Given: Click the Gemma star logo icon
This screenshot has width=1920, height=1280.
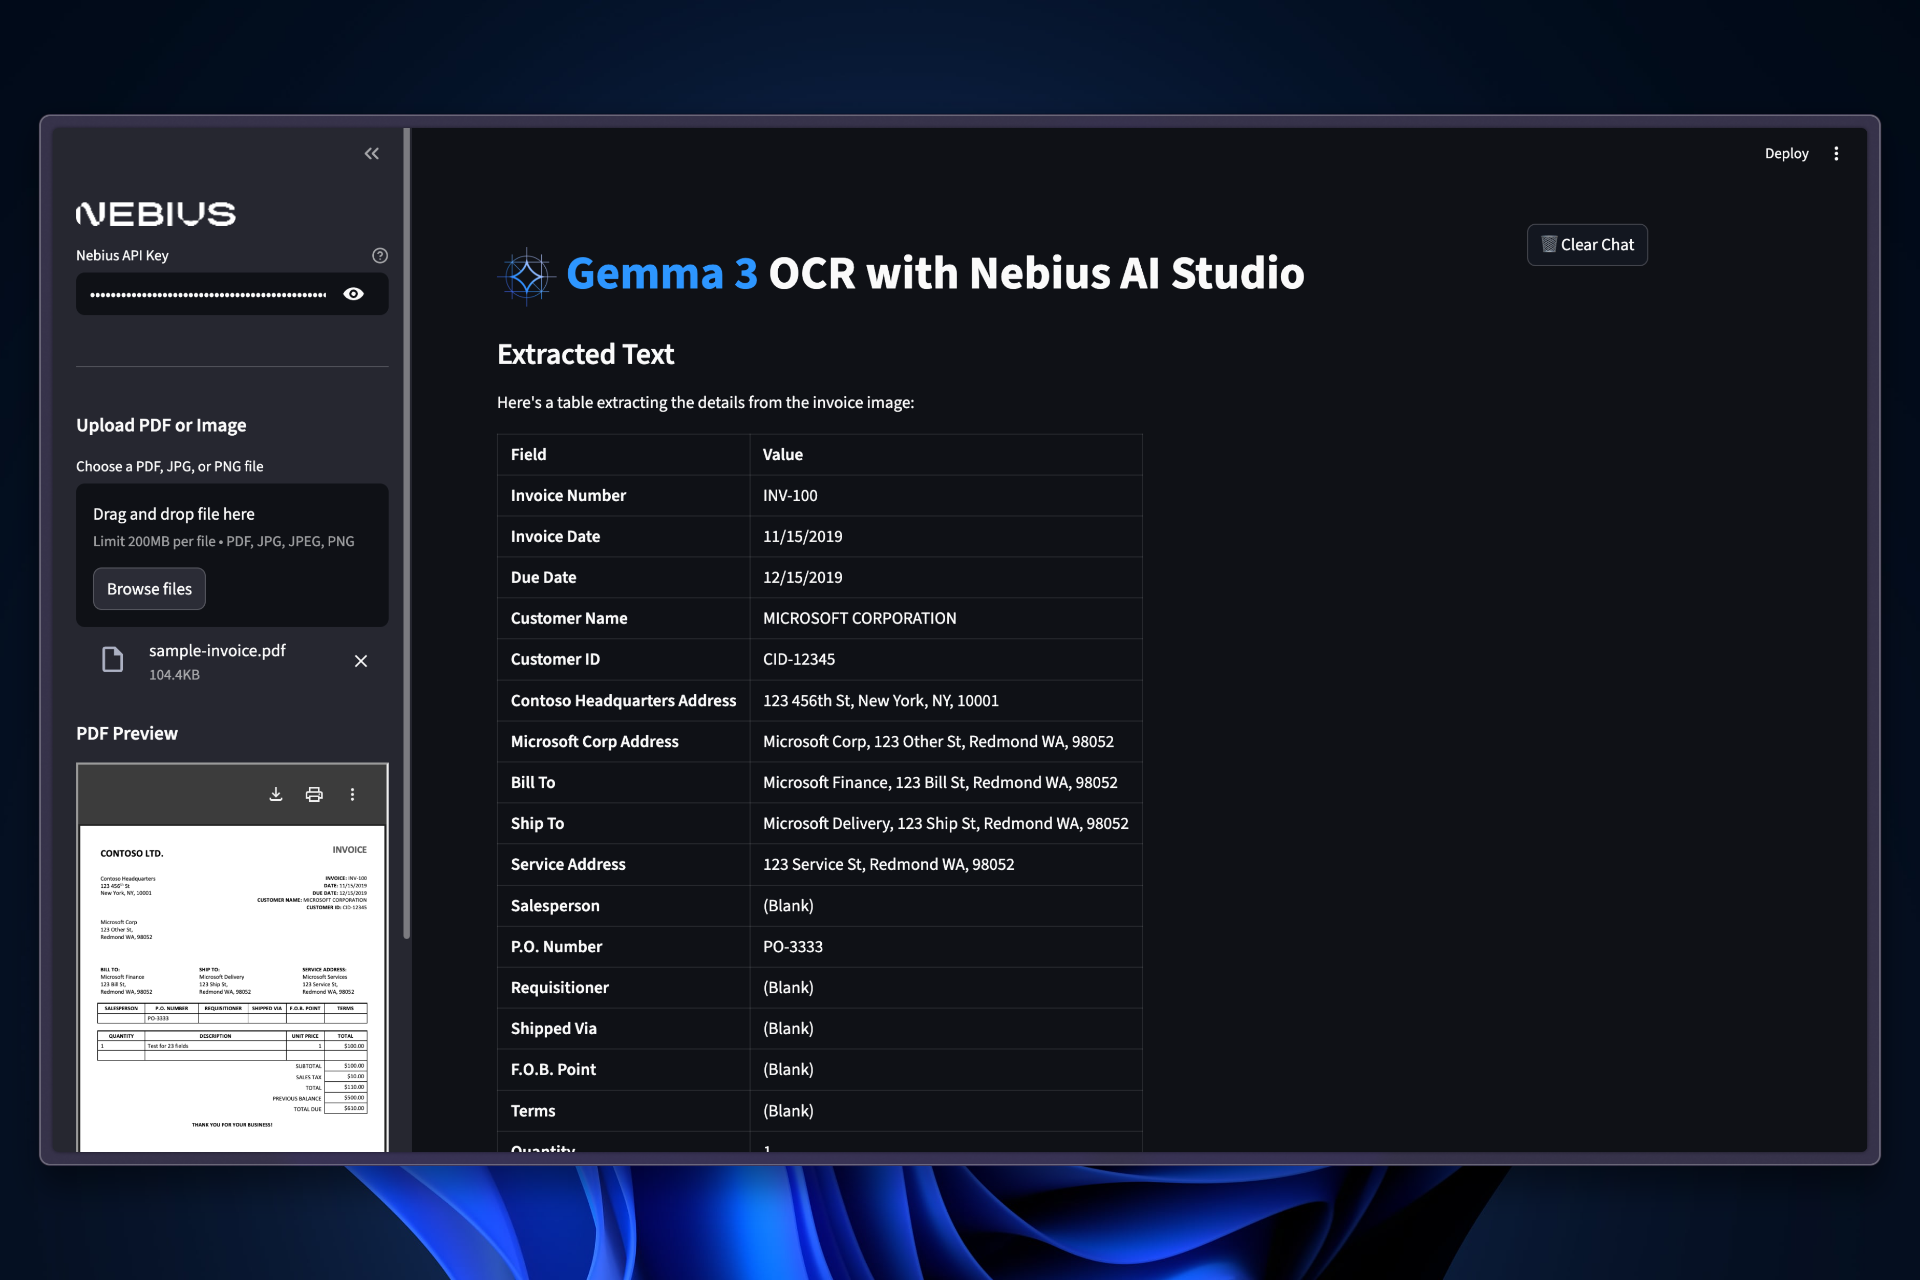Looking at the screenshot, I should pyautogui.click(x=526, y=275).
